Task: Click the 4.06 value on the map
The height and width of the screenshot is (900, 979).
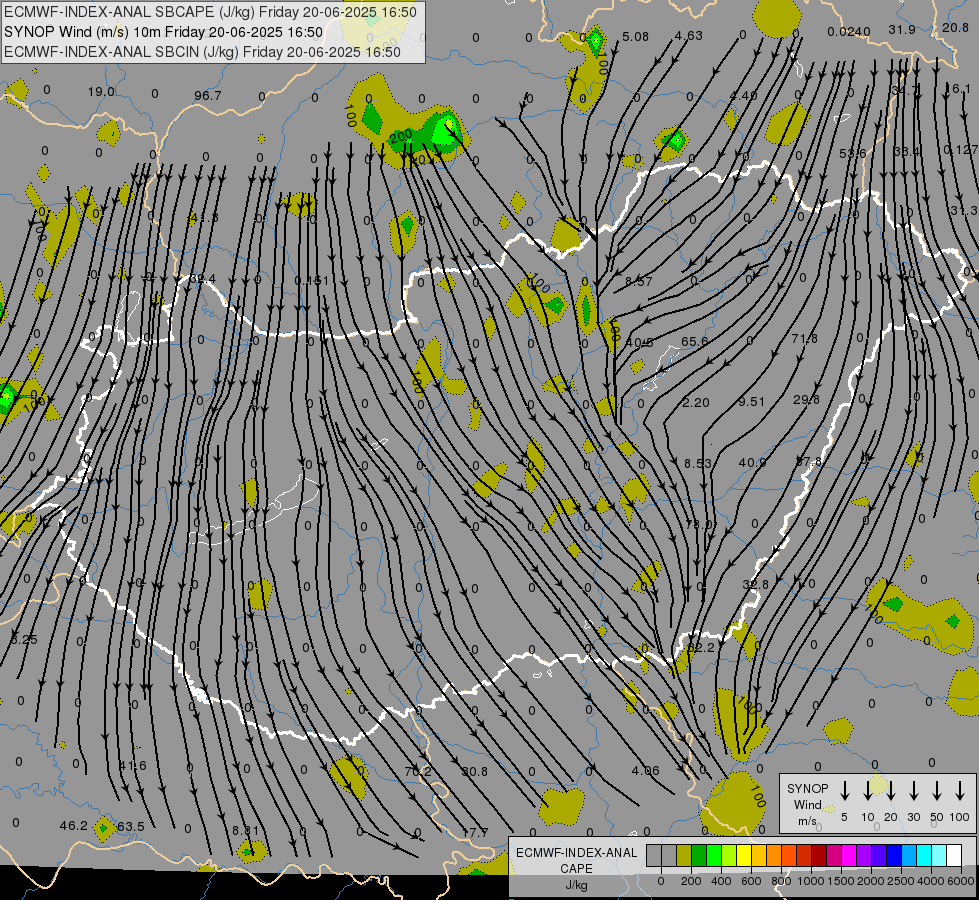Action: [x=646, y=771]
